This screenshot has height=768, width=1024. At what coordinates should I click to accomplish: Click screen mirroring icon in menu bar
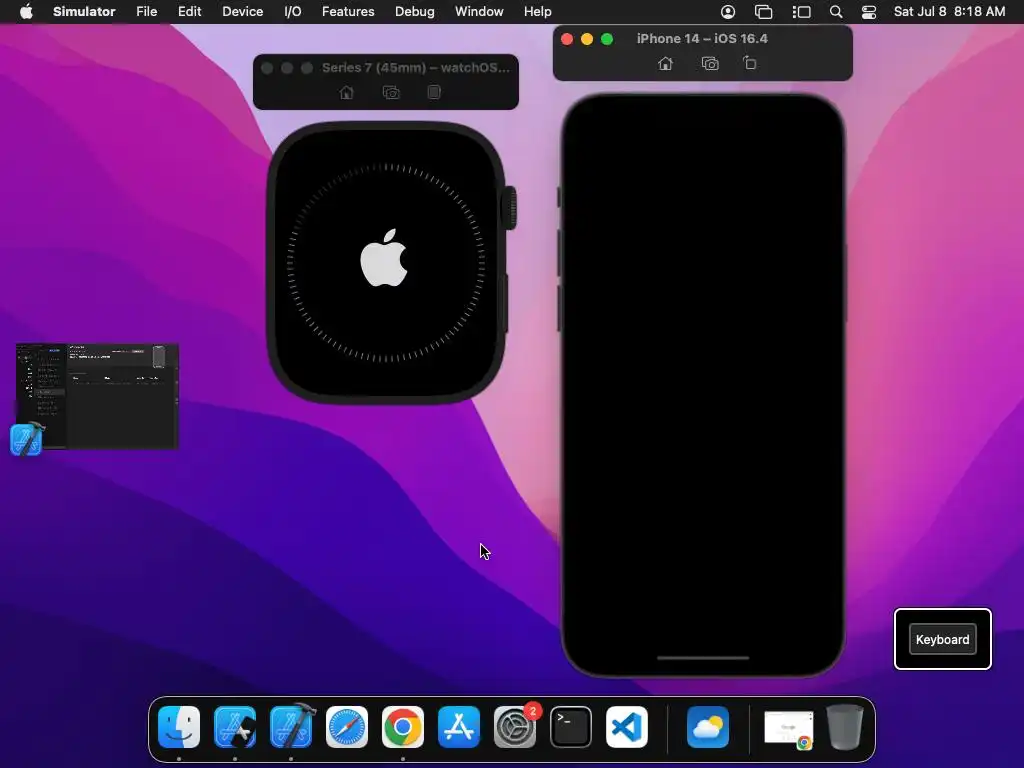tap(763, 12)
